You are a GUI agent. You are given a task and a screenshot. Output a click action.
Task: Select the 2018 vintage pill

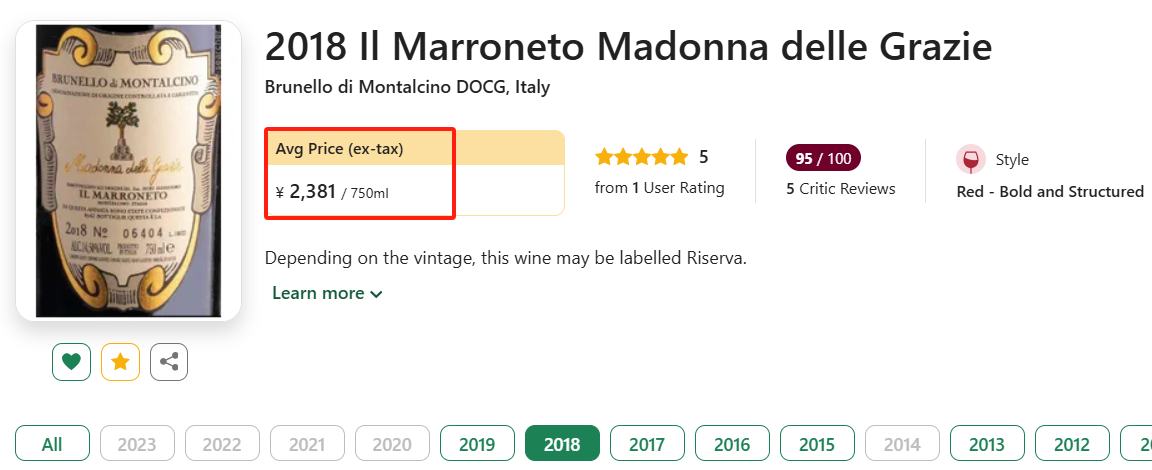pos(562,444)
